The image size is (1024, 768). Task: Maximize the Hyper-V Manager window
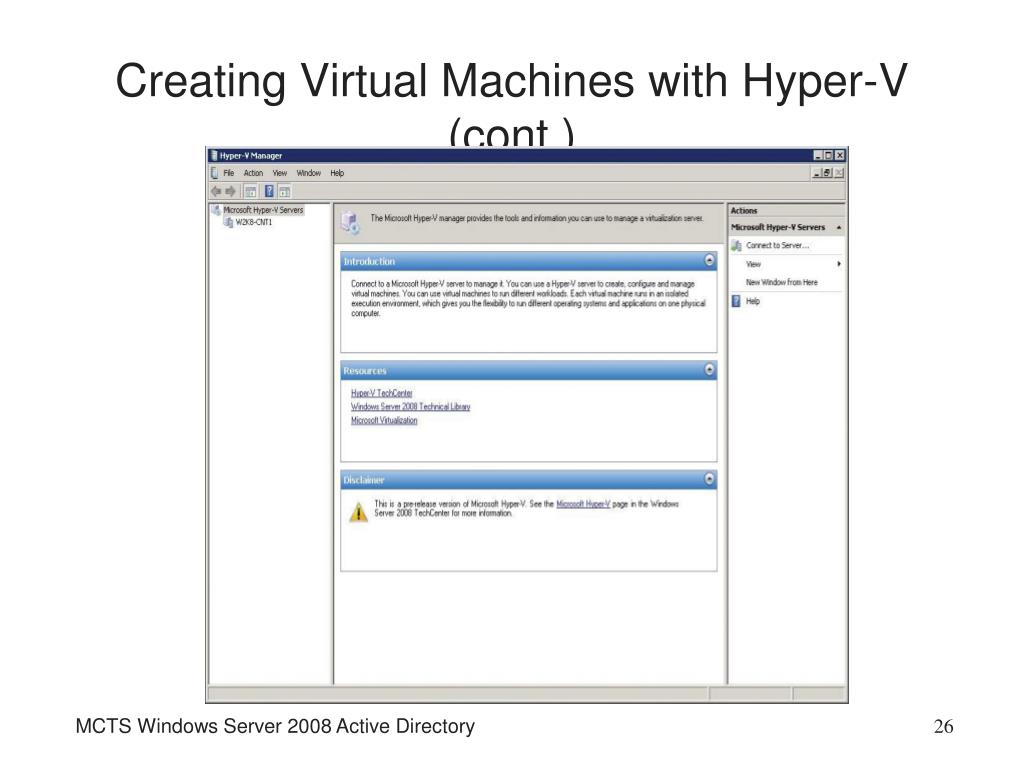click(x=829, y=155)
